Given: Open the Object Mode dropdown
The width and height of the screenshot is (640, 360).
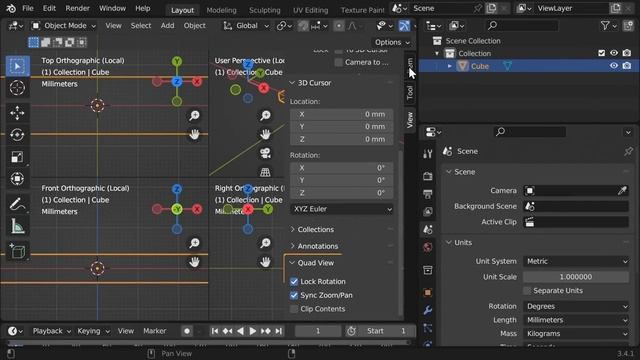Looking at the screenshot, I should (x=64, y=26).
